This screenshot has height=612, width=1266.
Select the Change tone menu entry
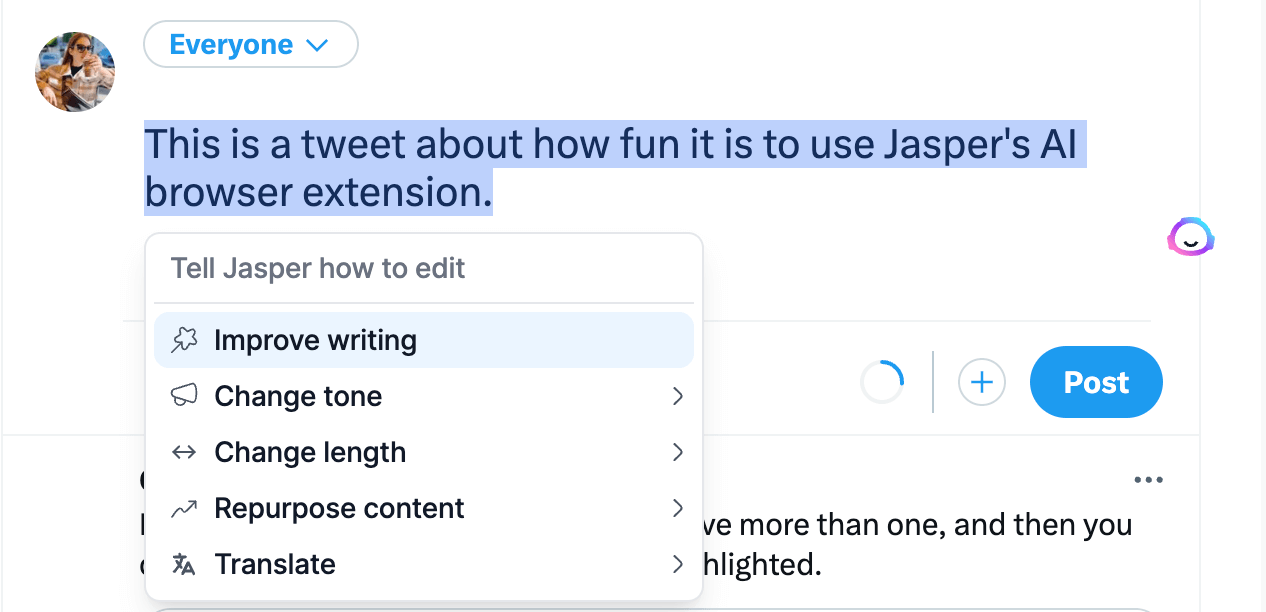point(297,396)
